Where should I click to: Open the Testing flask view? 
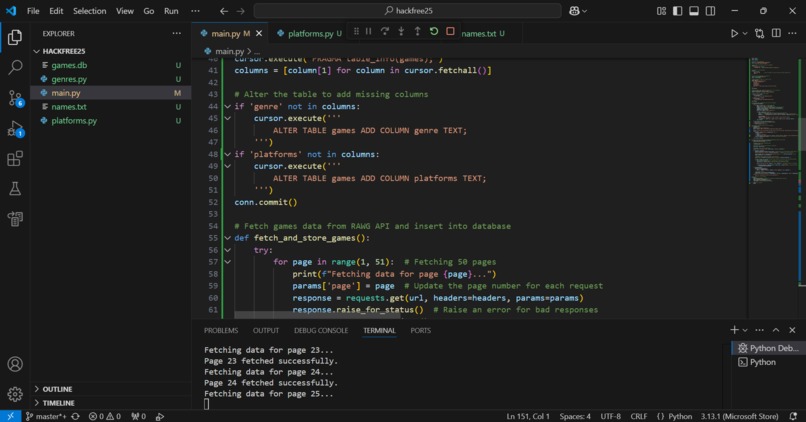(15, 189)
